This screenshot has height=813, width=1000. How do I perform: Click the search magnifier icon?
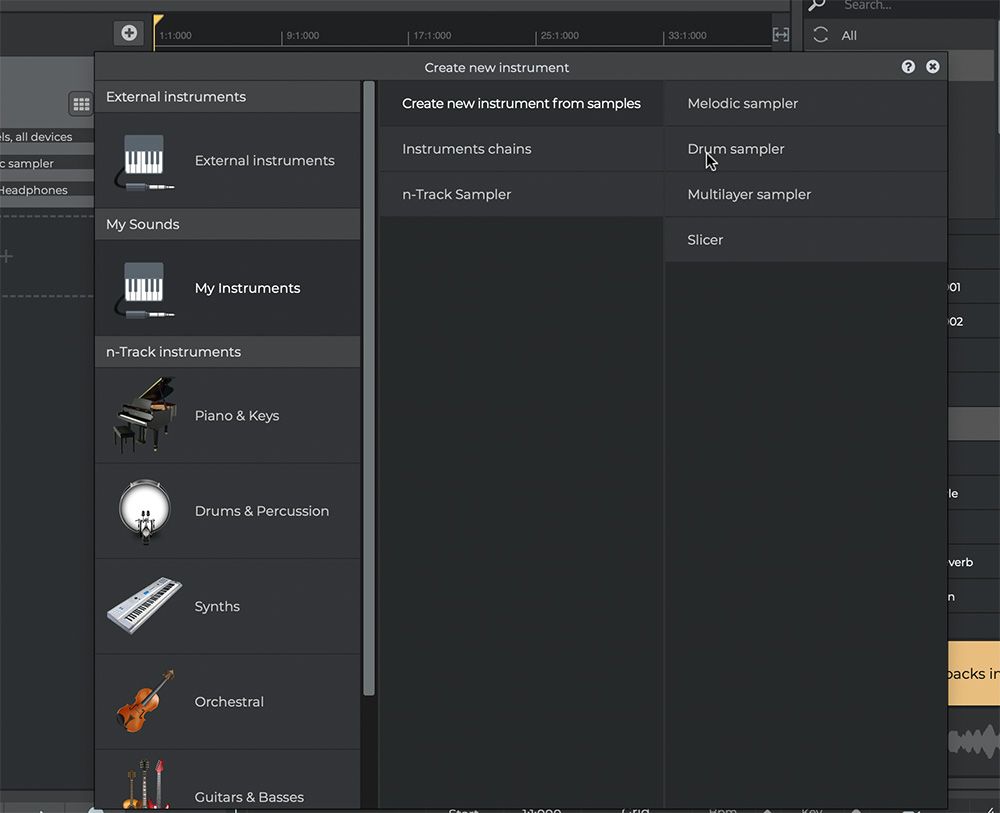817,5
